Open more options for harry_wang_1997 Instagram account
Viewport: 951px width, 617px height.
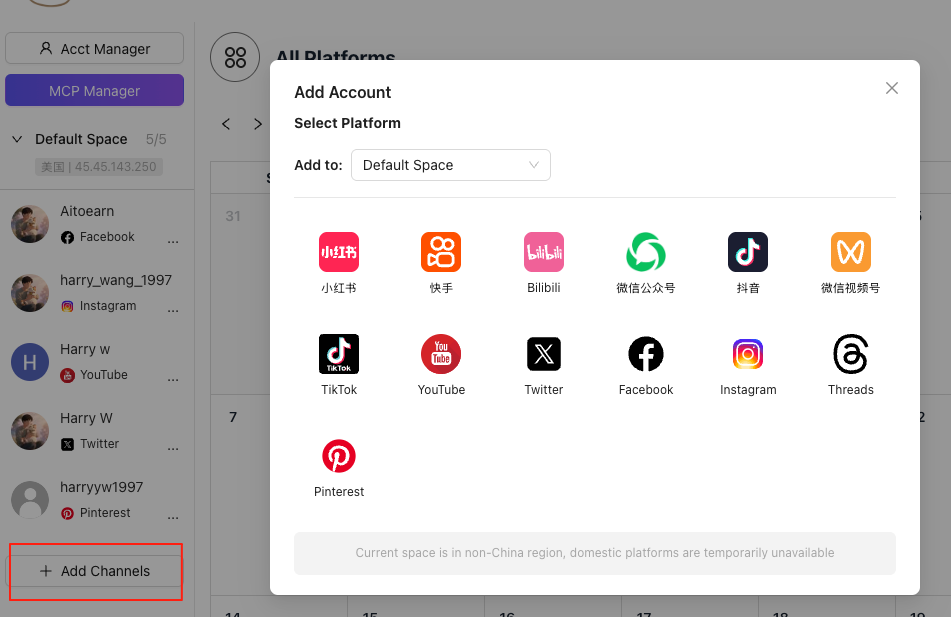[173, 311]
